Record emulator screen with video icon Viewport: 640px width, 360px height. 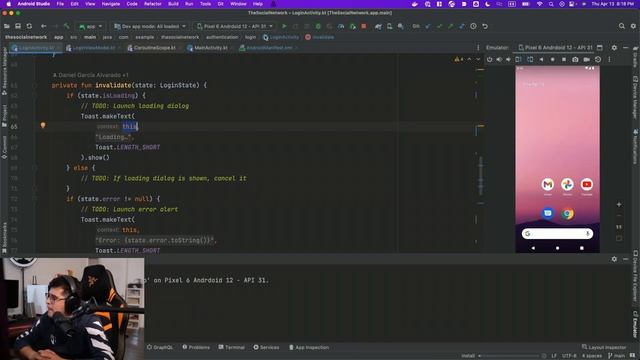(587, 59)
